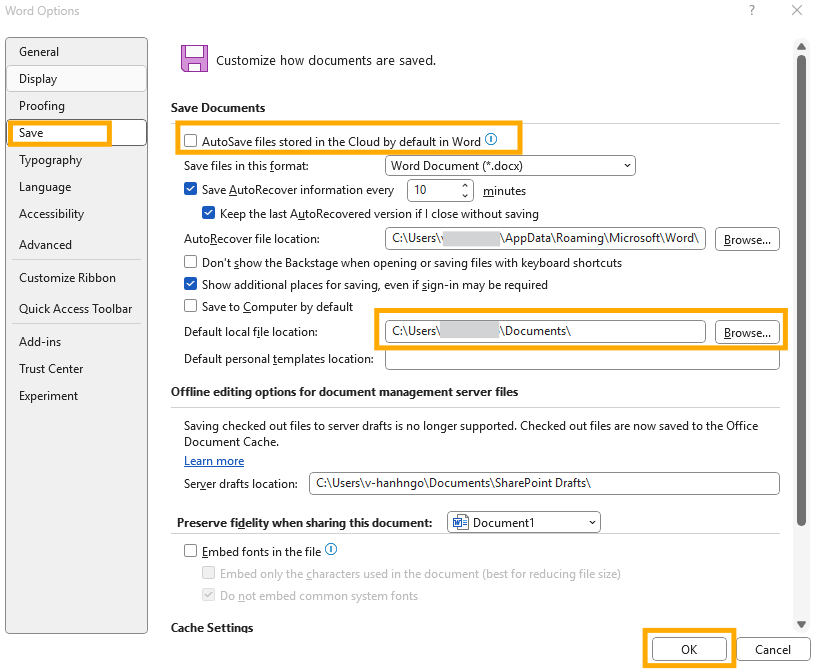Click the vertical scrollbar thumb
This screenshot has width=814, height=670.
click(802, 290)
